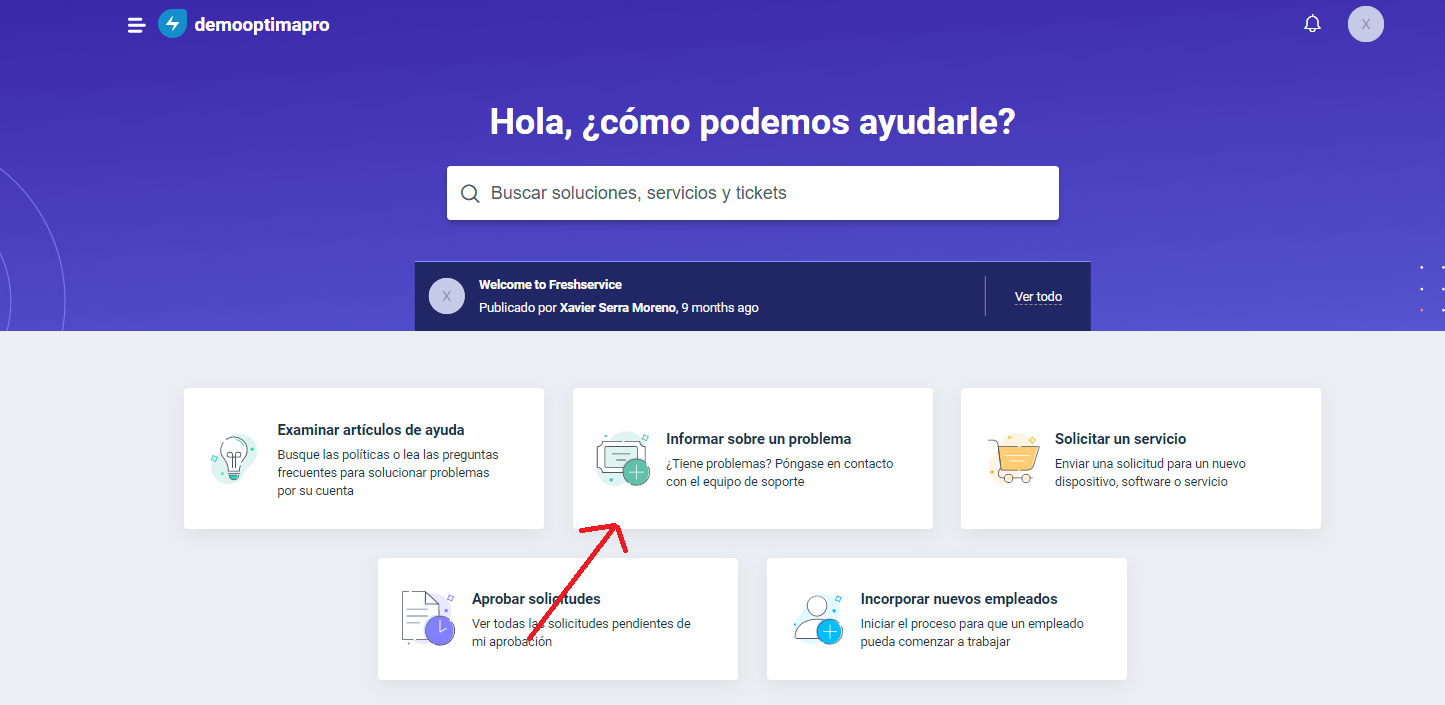Open the Welcome to Freshservice announcement
Image resolution: width=1445 pixels, height=705 pixels.
tap(550, 285)
